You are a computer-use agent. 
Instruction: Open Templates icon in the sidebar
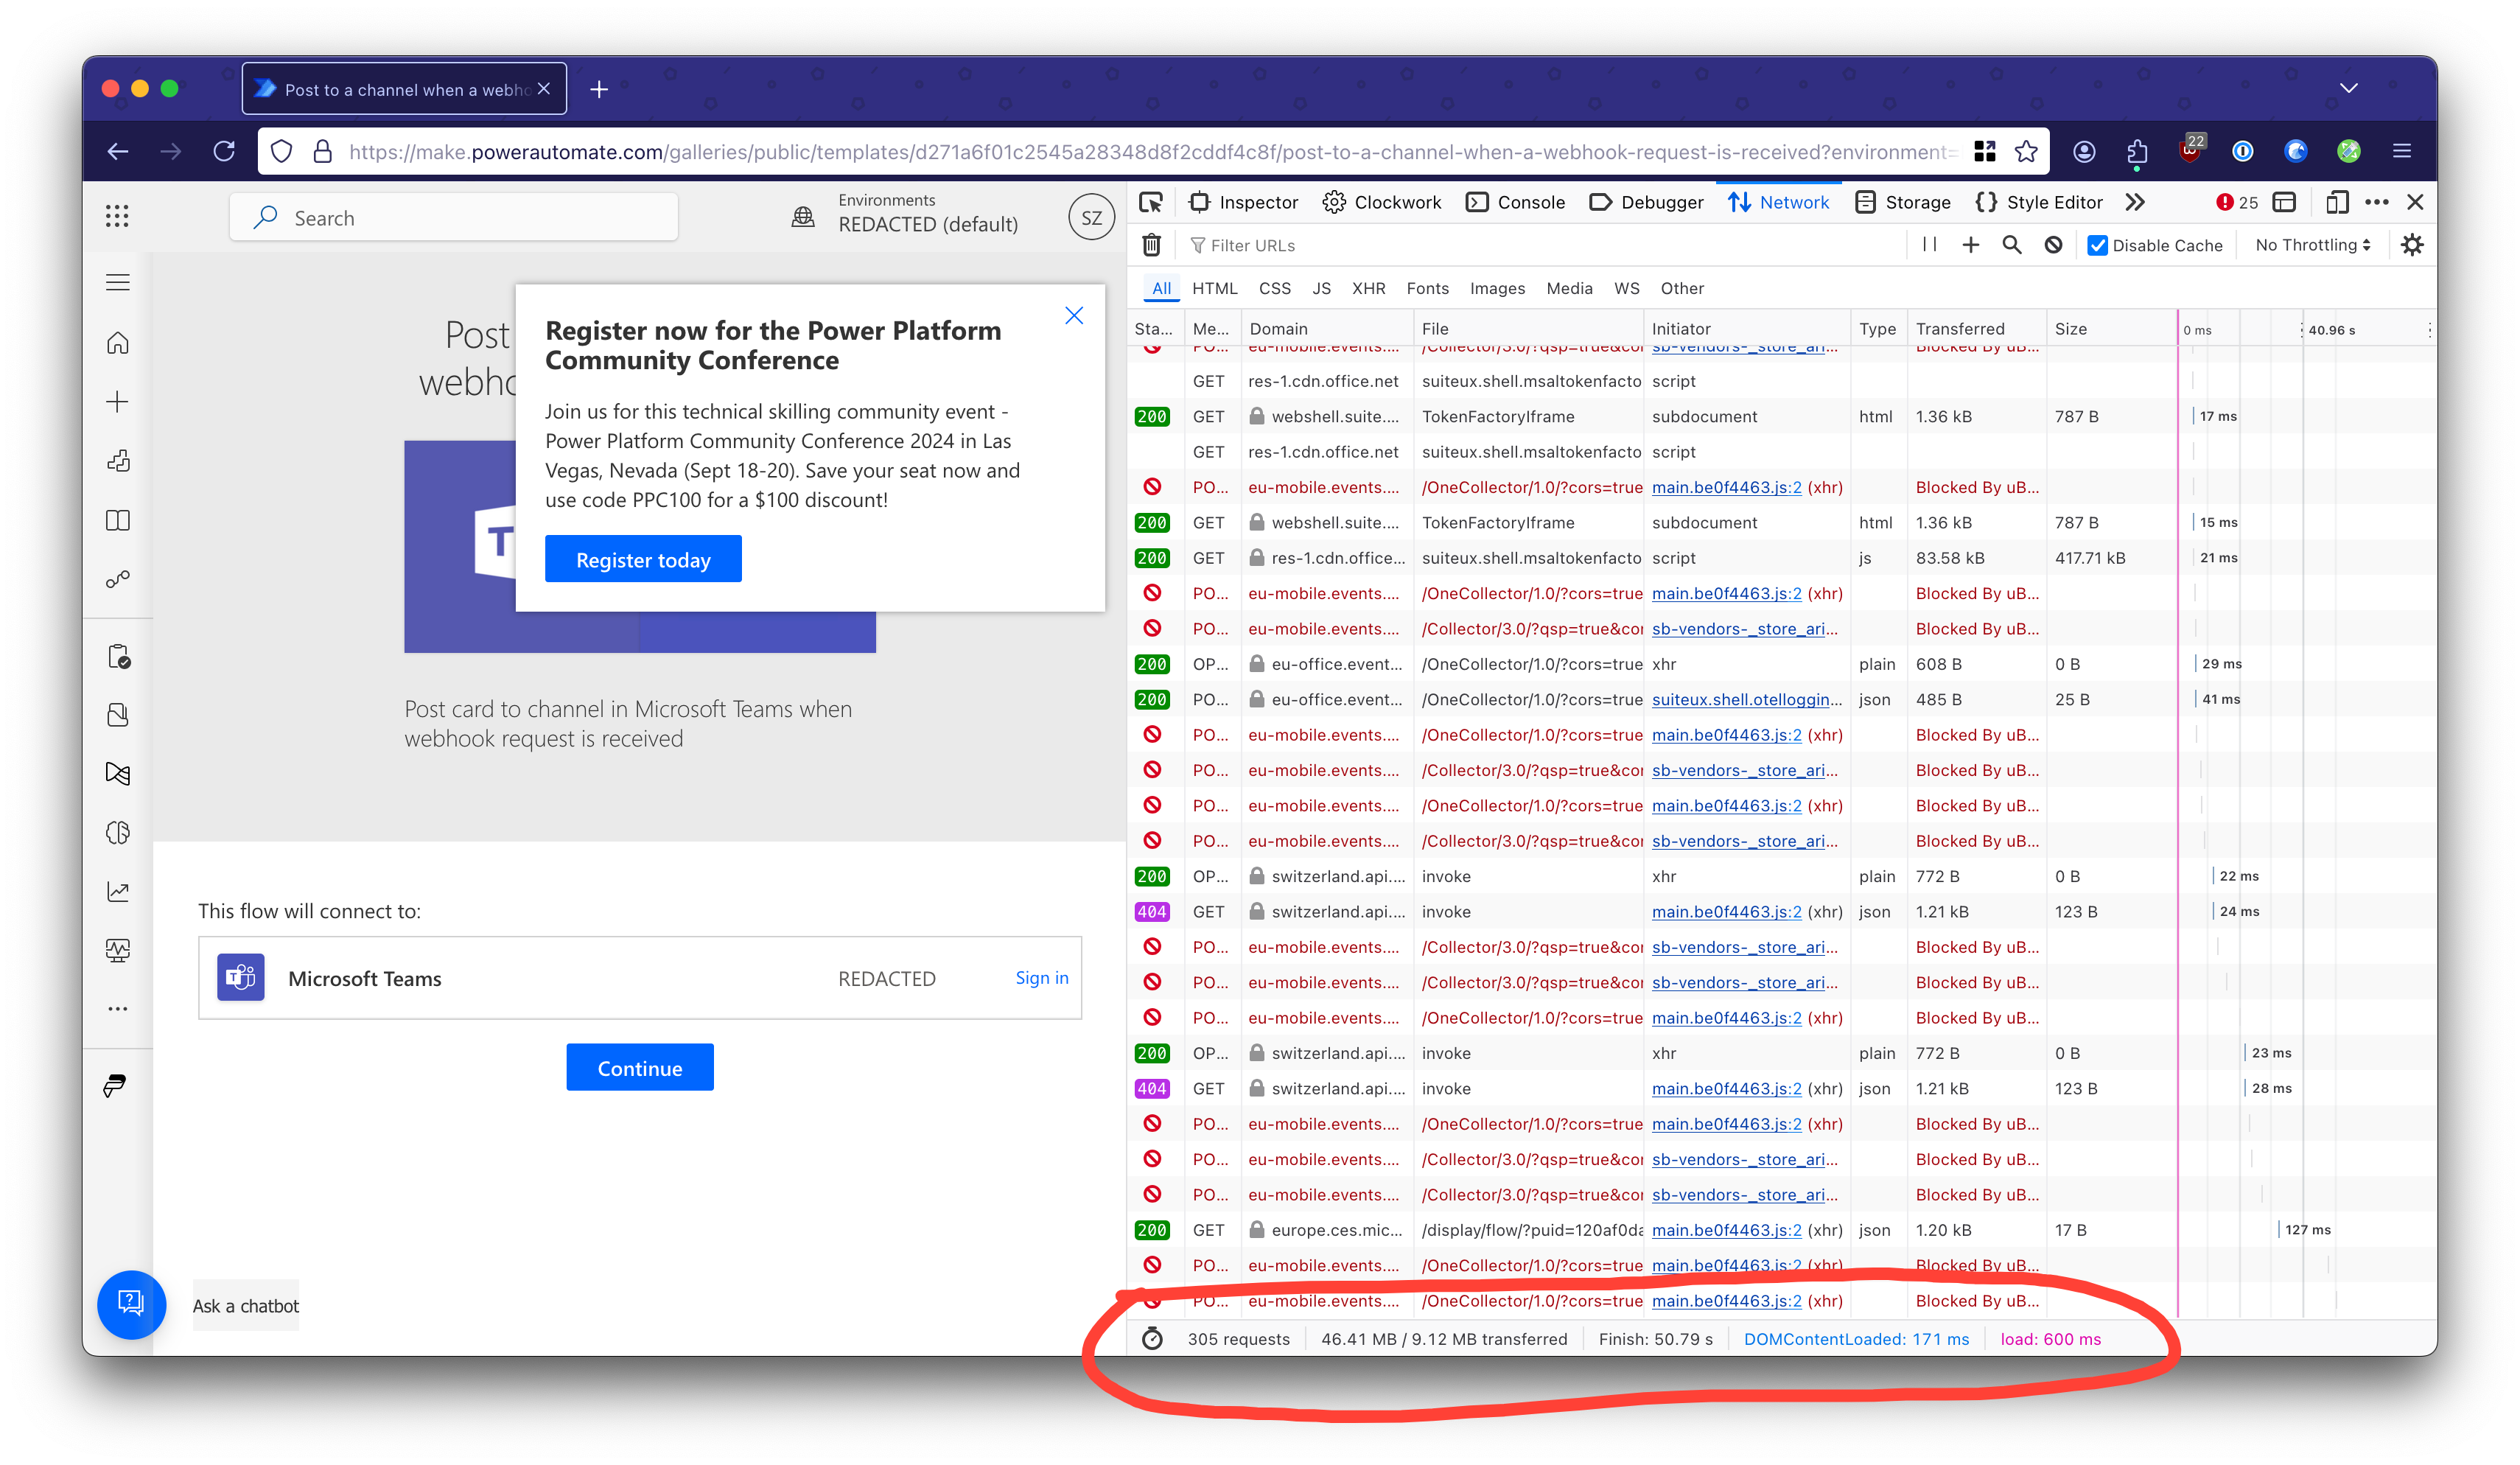[x=117, y=461]
